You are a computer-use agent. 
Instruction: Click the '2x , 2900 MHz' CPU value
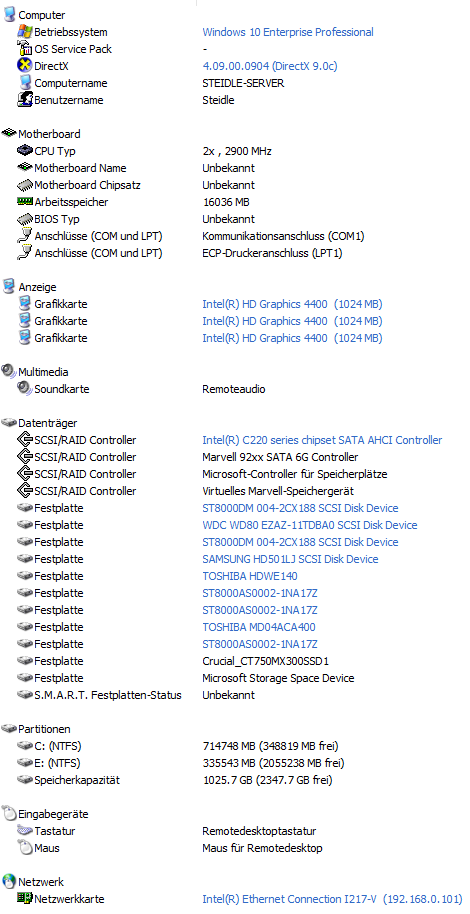[x=237, y=152]
